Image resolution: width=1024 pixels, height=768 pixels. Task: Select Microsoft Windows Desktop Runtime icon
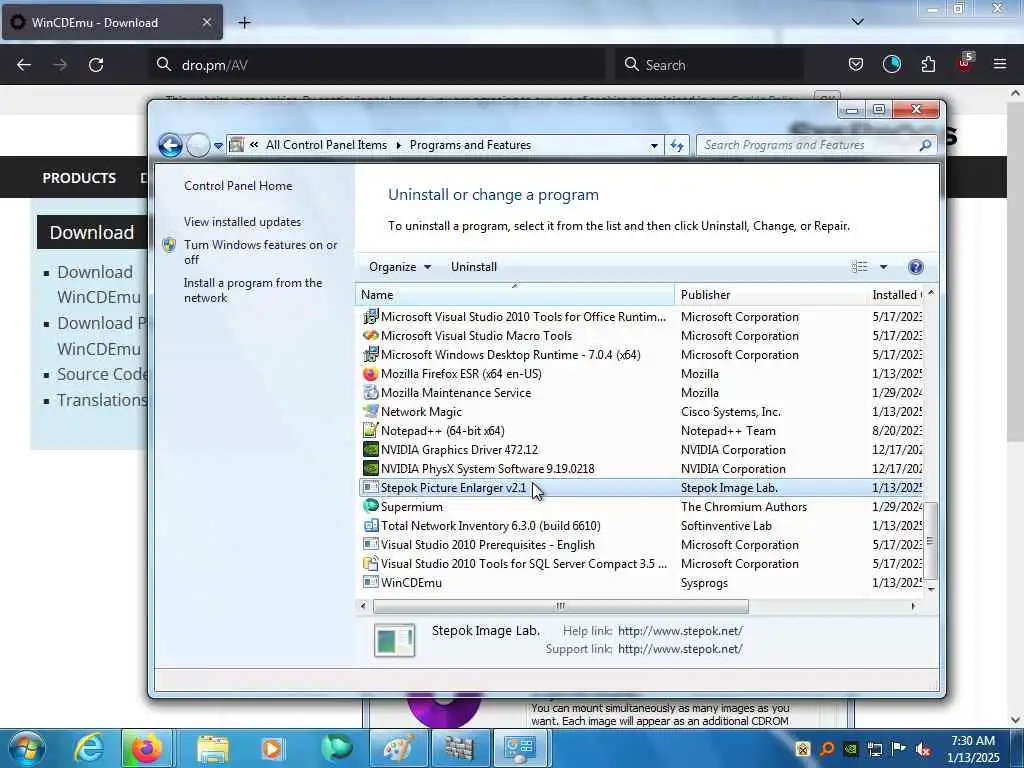tap(370, 355)
